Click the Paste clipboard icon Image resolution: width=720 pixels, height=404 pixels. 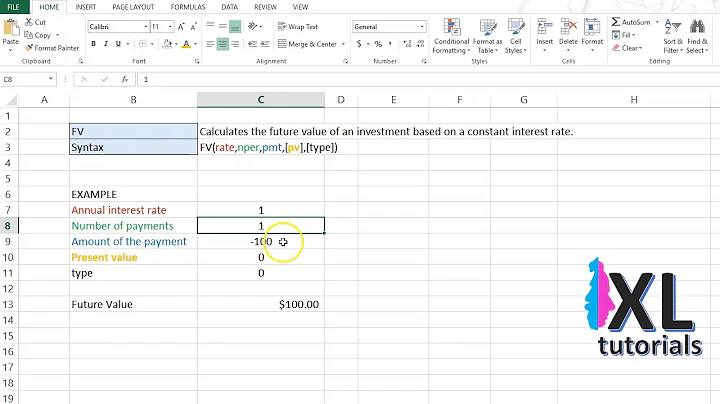coord(11,28)
